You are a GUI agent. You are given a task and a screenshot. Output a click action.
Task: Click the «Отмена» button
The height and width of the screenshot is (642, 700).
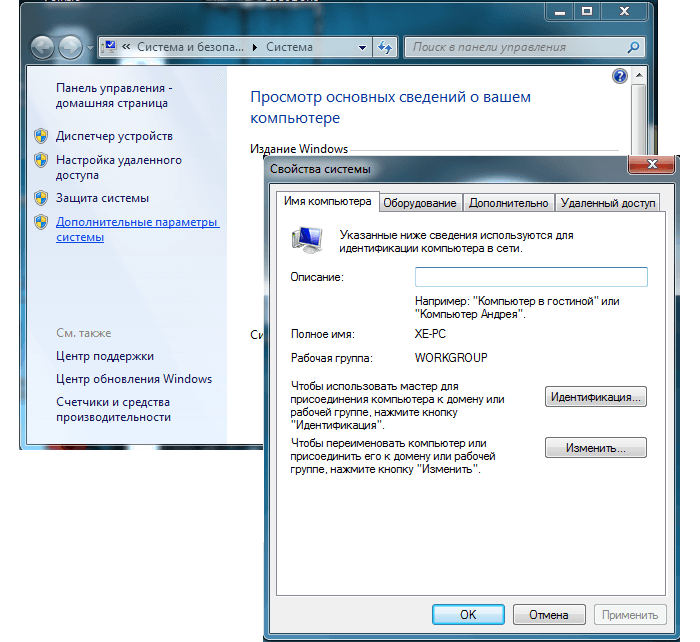coord(549,615)
